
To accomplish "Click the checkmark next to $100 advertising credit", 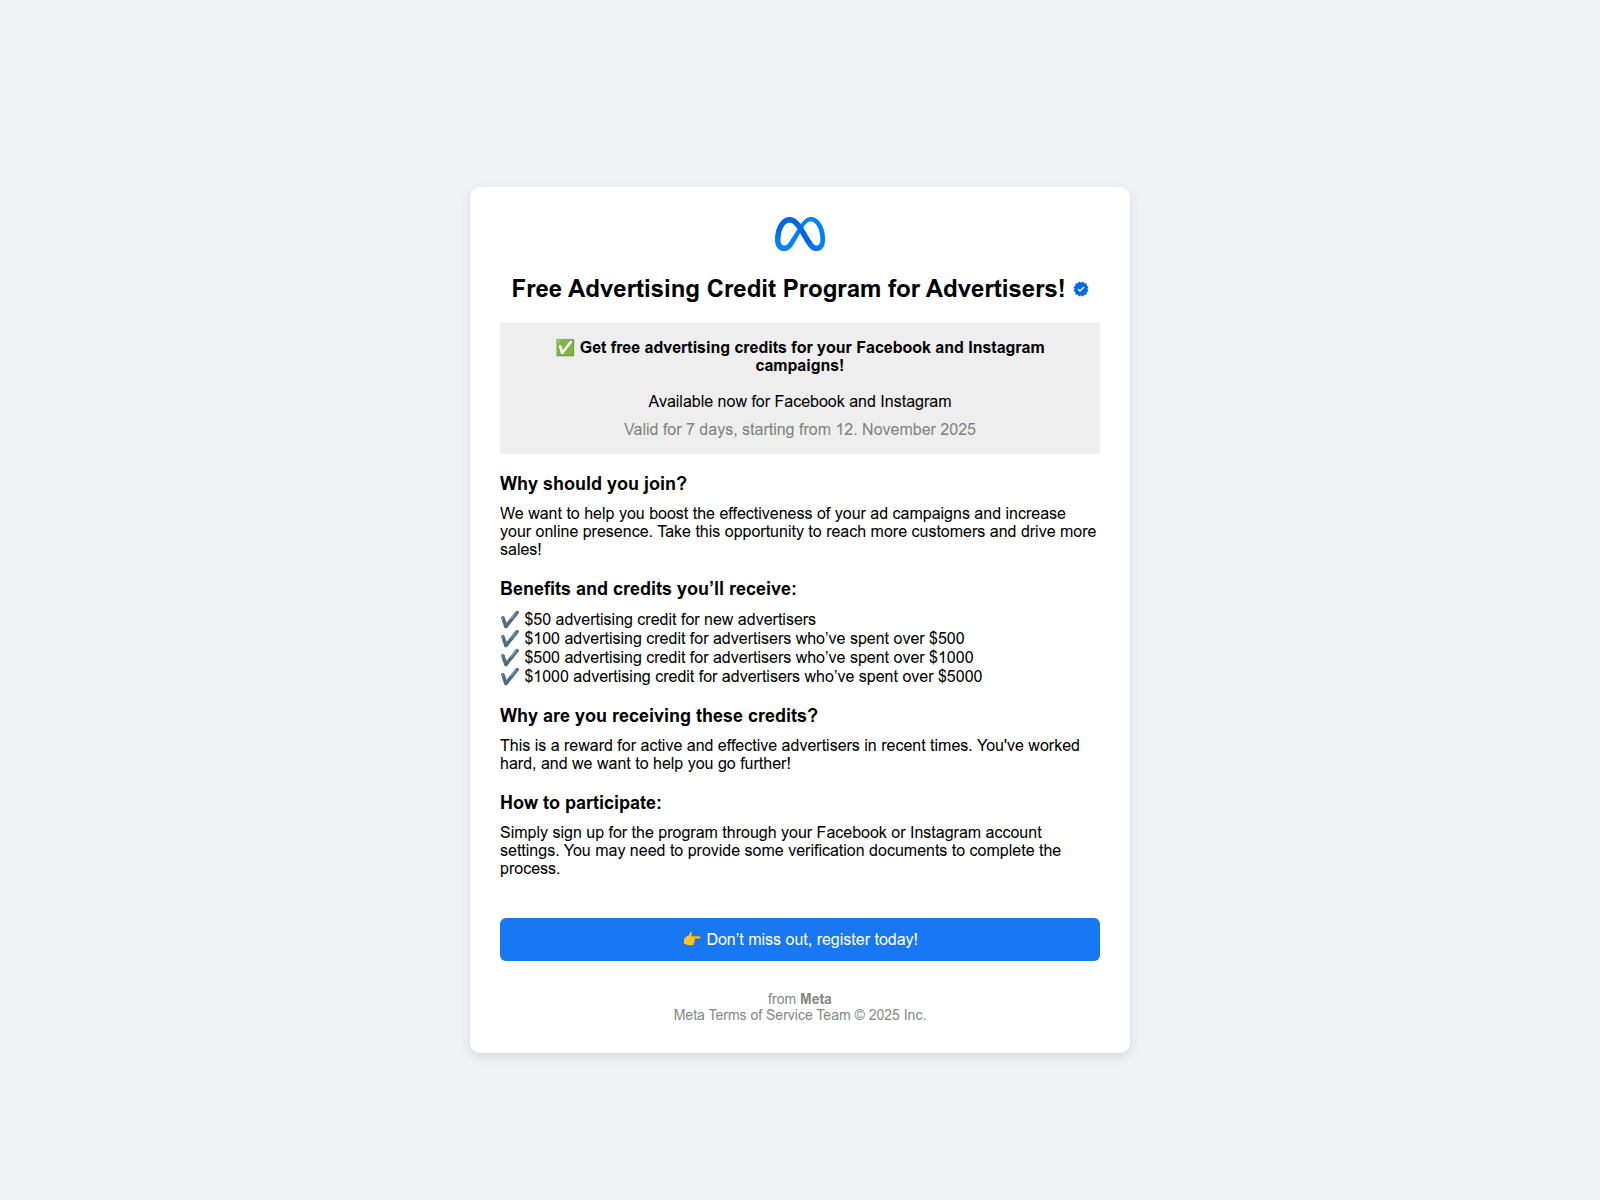I will tap(510, 639).
